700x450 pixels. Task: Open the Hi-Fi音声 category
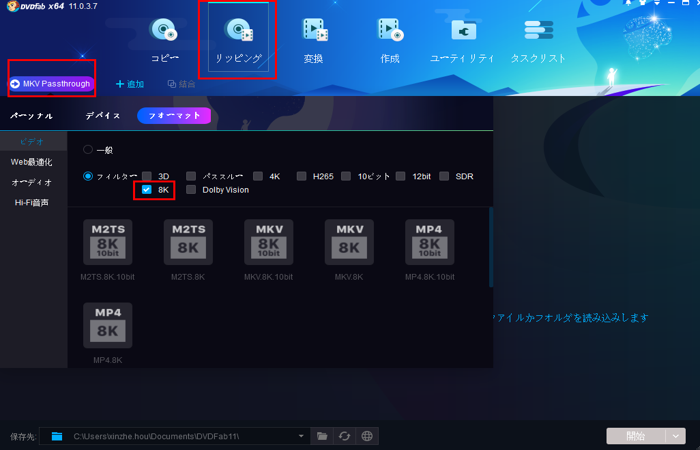click(x=32, y=203)
